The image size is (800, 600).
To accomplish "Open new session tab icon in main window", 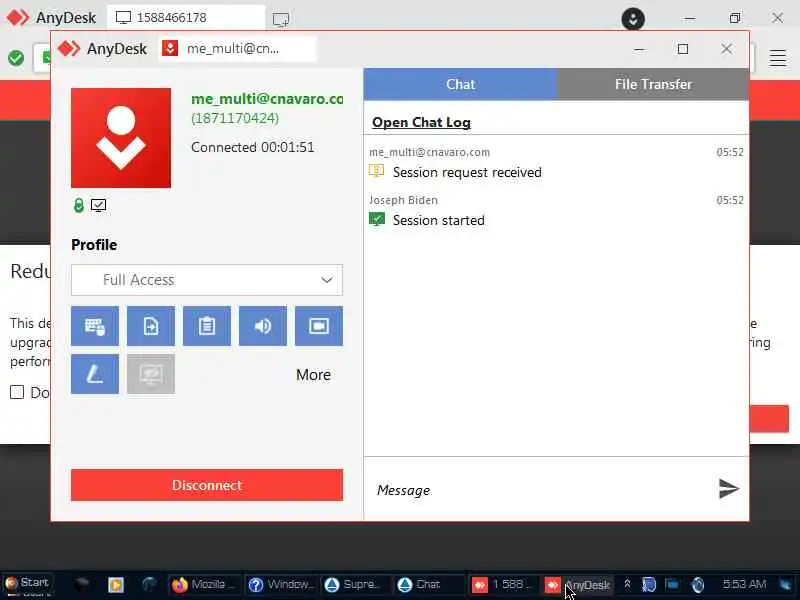I will 281,19.
